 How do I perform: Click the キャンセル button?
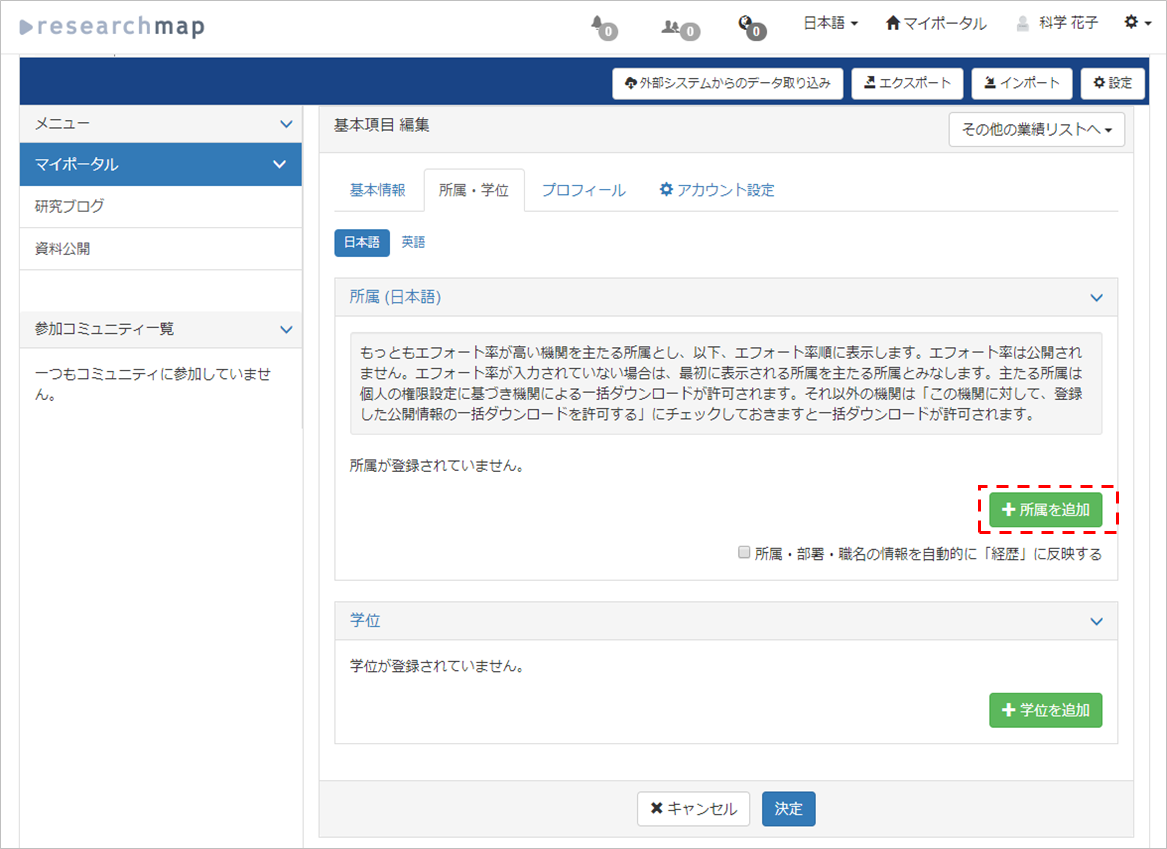point(694,809)
